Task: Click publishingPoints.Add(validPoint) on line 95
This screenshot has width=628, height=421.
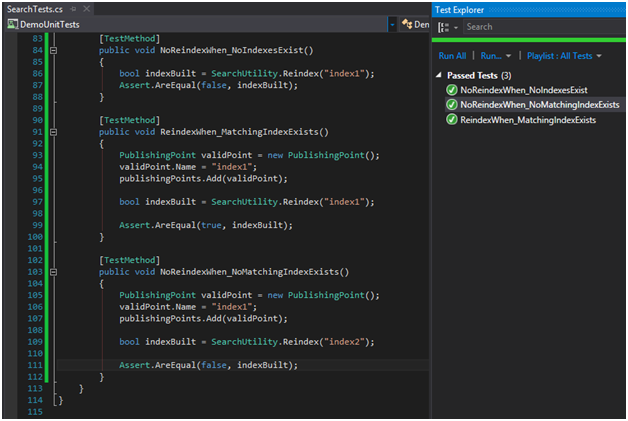Action: coord(203,179)
